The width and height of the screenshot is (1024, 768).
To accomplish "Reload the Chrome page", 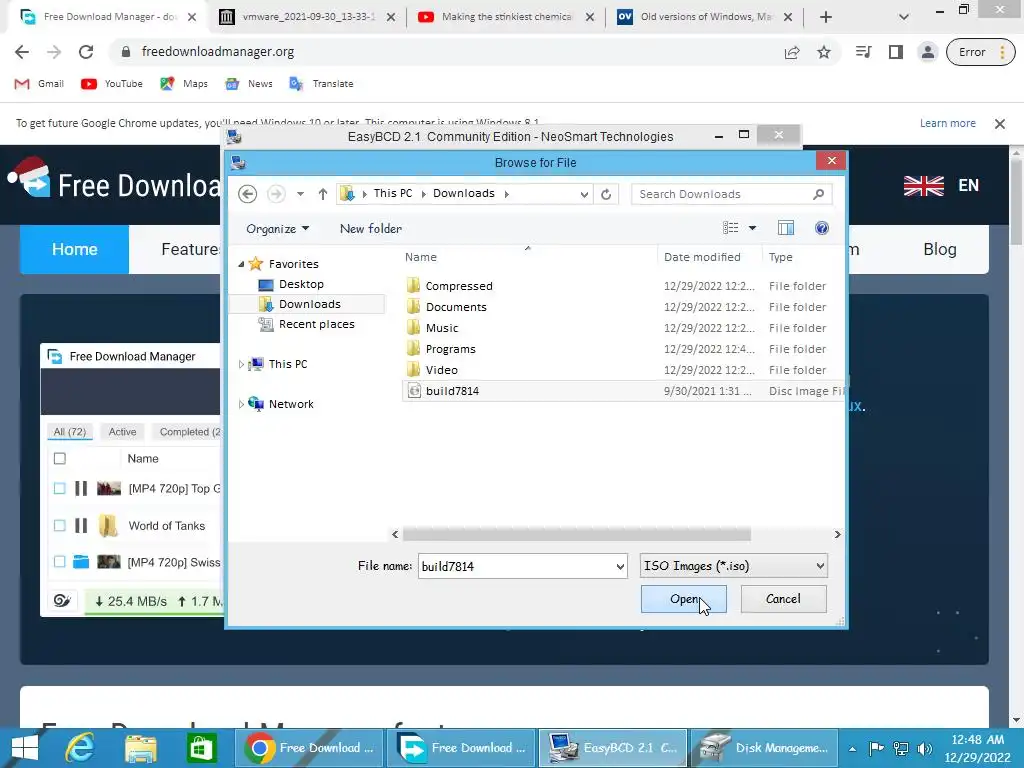I will coord(86,52).
